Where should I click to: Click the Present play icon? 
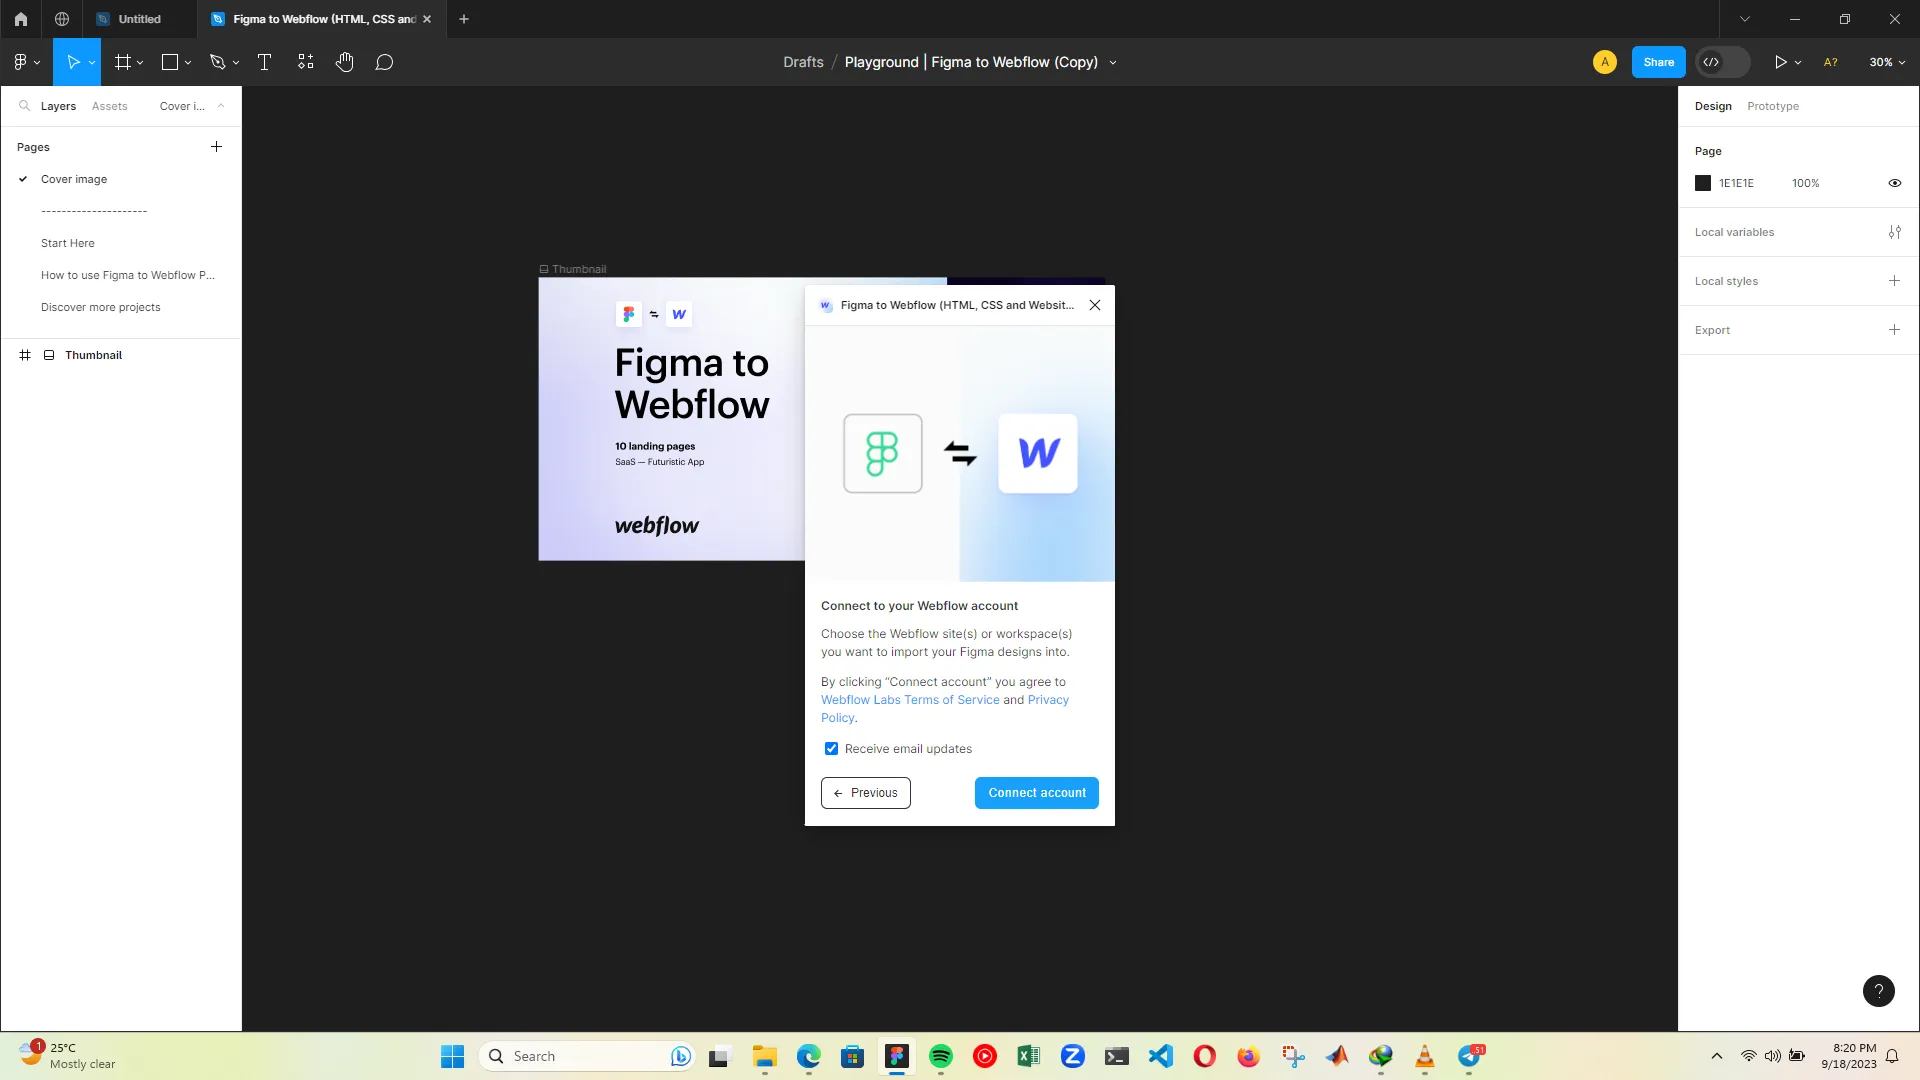(1780, 62)
